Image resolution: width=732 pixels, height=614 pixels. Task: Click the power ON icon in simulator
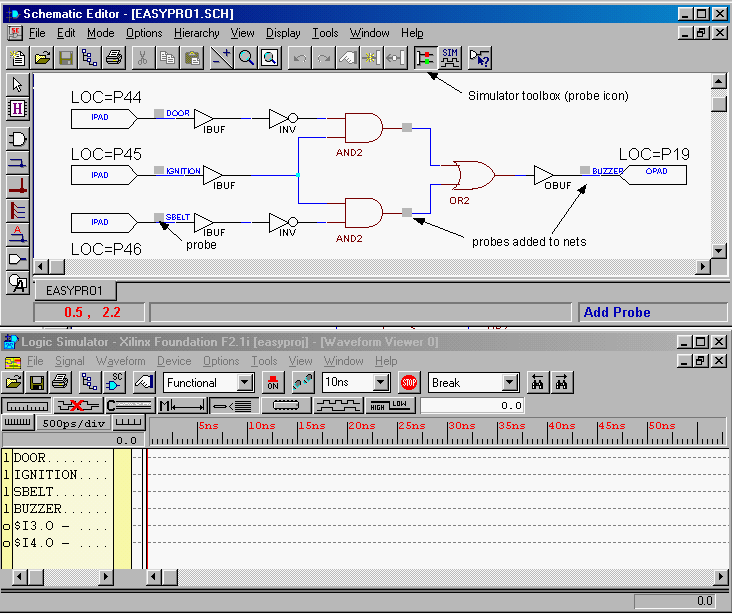coord(273,382)
